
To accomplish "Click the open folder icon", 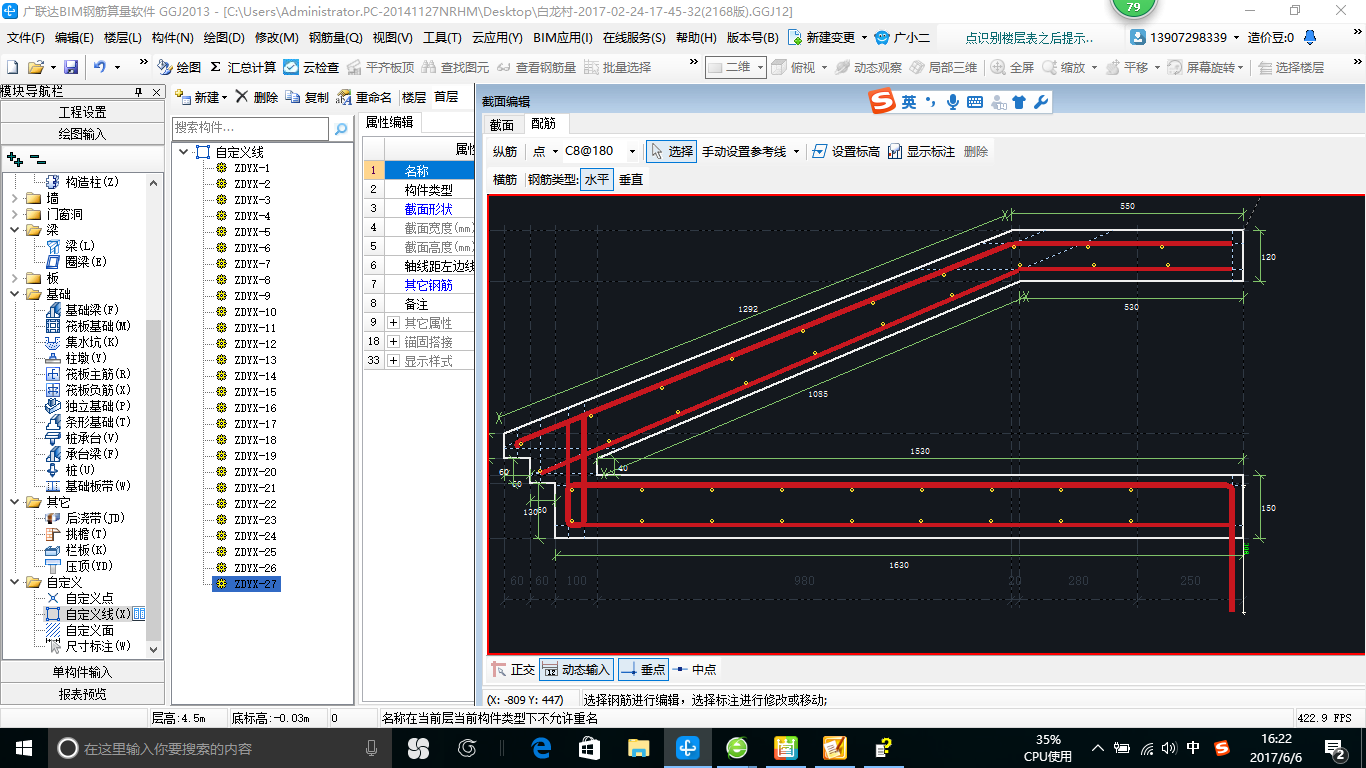I will [35, 67].
